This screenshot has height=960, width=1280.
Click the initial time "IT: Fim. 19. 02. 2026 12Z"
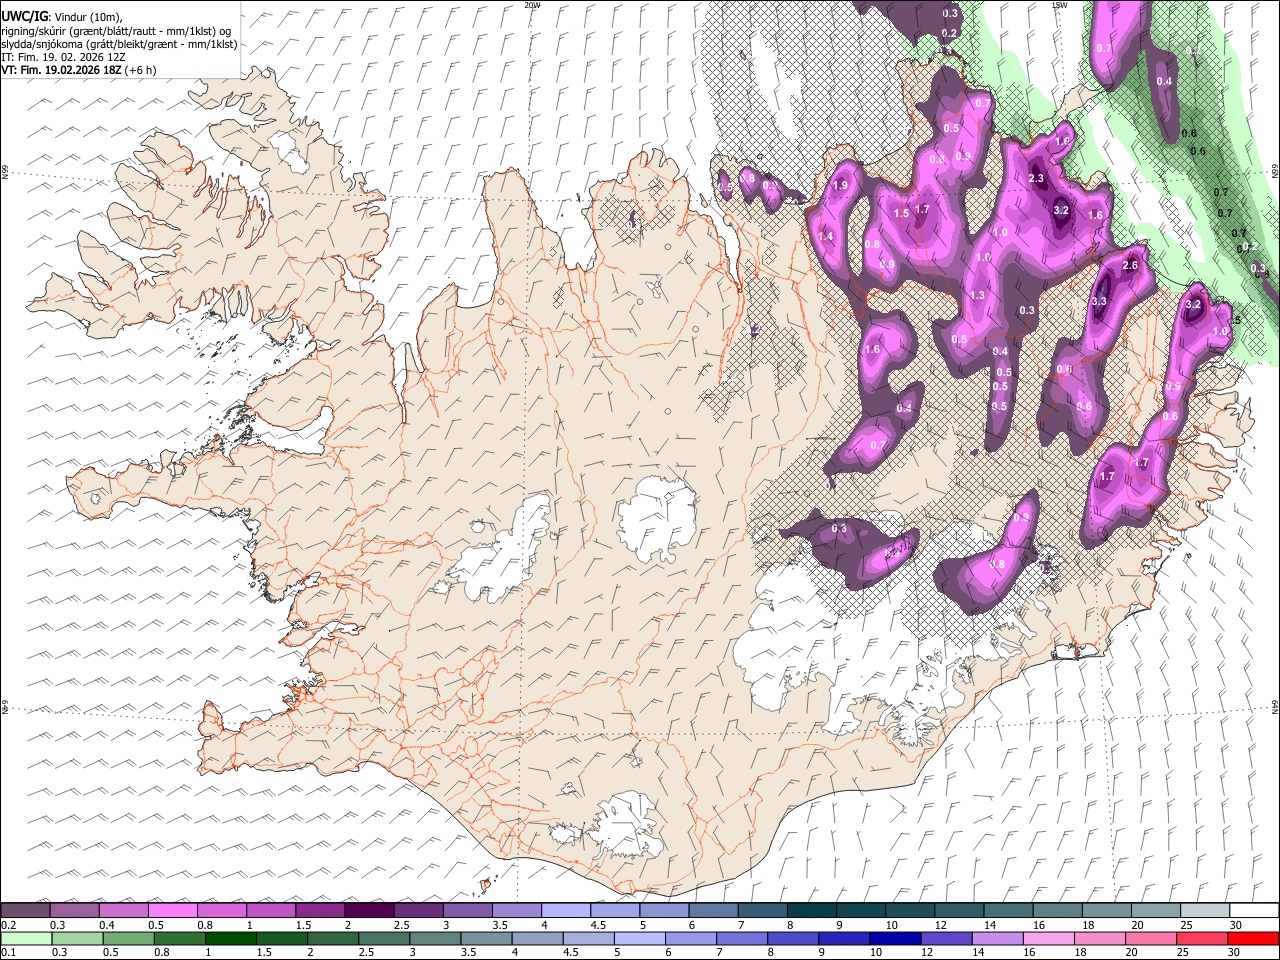pos(63,58)
